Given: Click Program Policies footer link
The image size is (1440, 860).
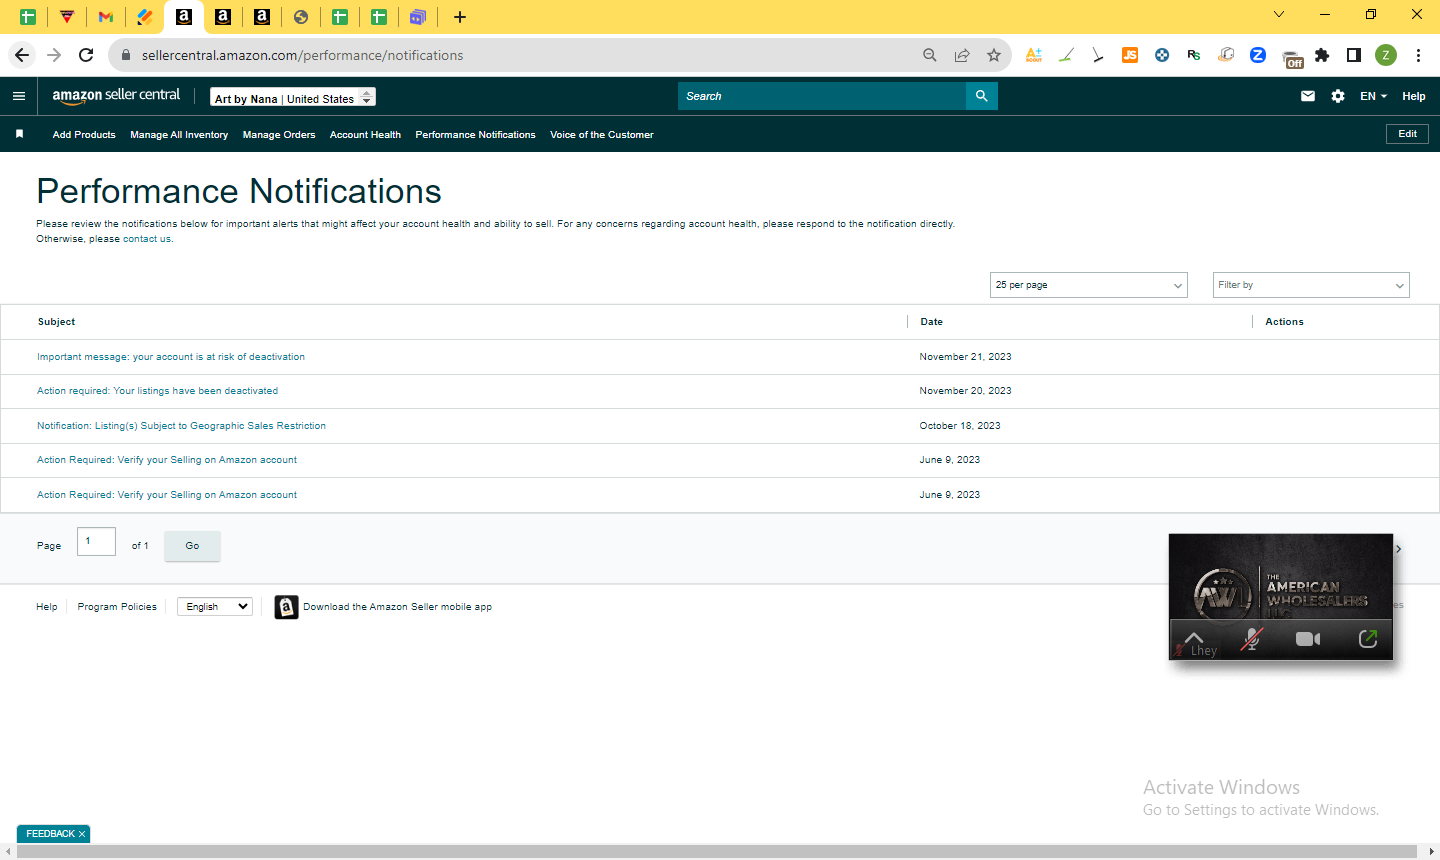Looking at the screenshot, I should (x=117, y=607).
